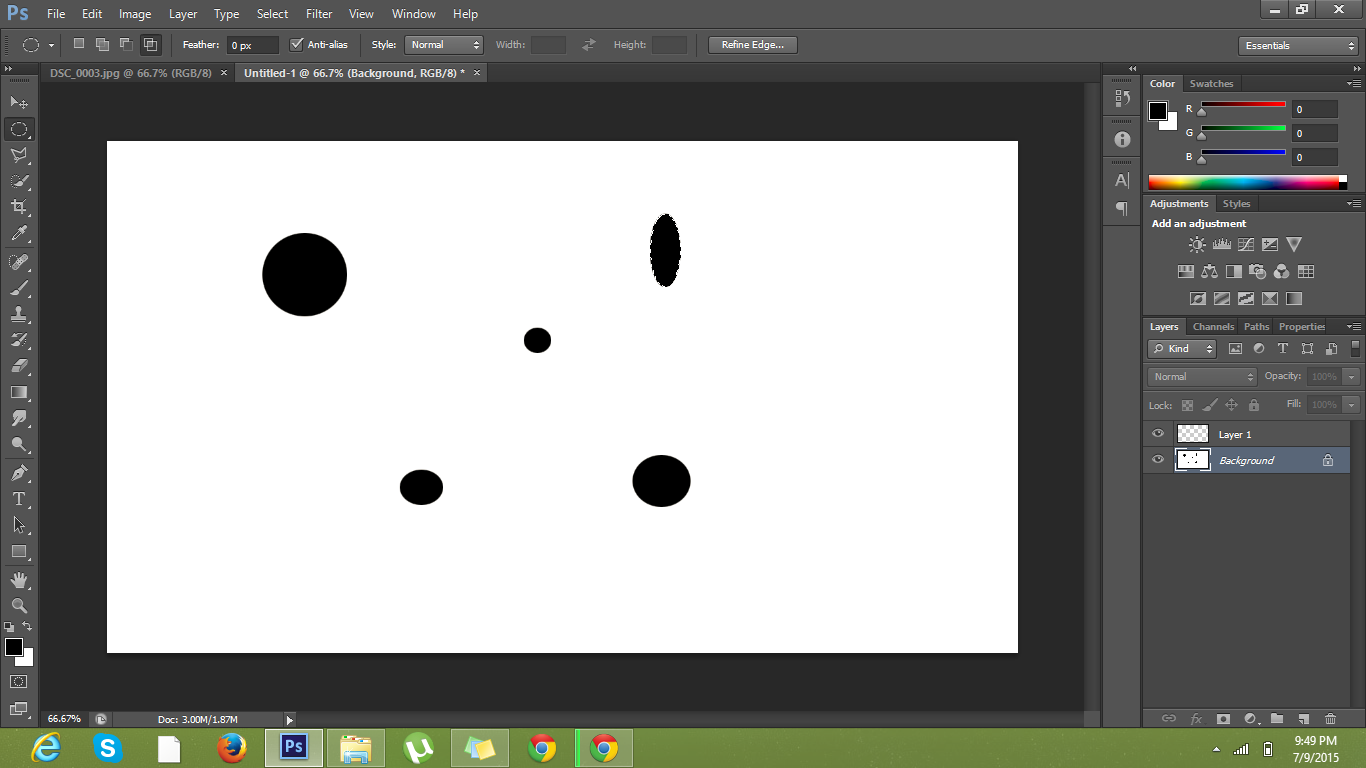Select the Gradient tool

(x=19, y=392)
